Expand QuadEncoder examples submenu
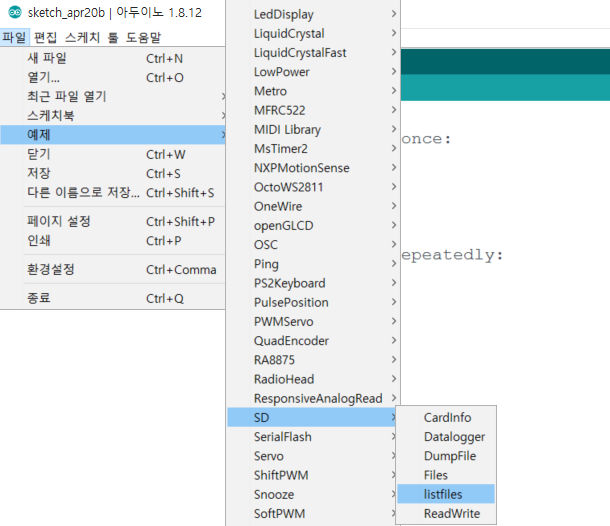Viewport: 610px width, 526px height. click(x=313, y=340)
